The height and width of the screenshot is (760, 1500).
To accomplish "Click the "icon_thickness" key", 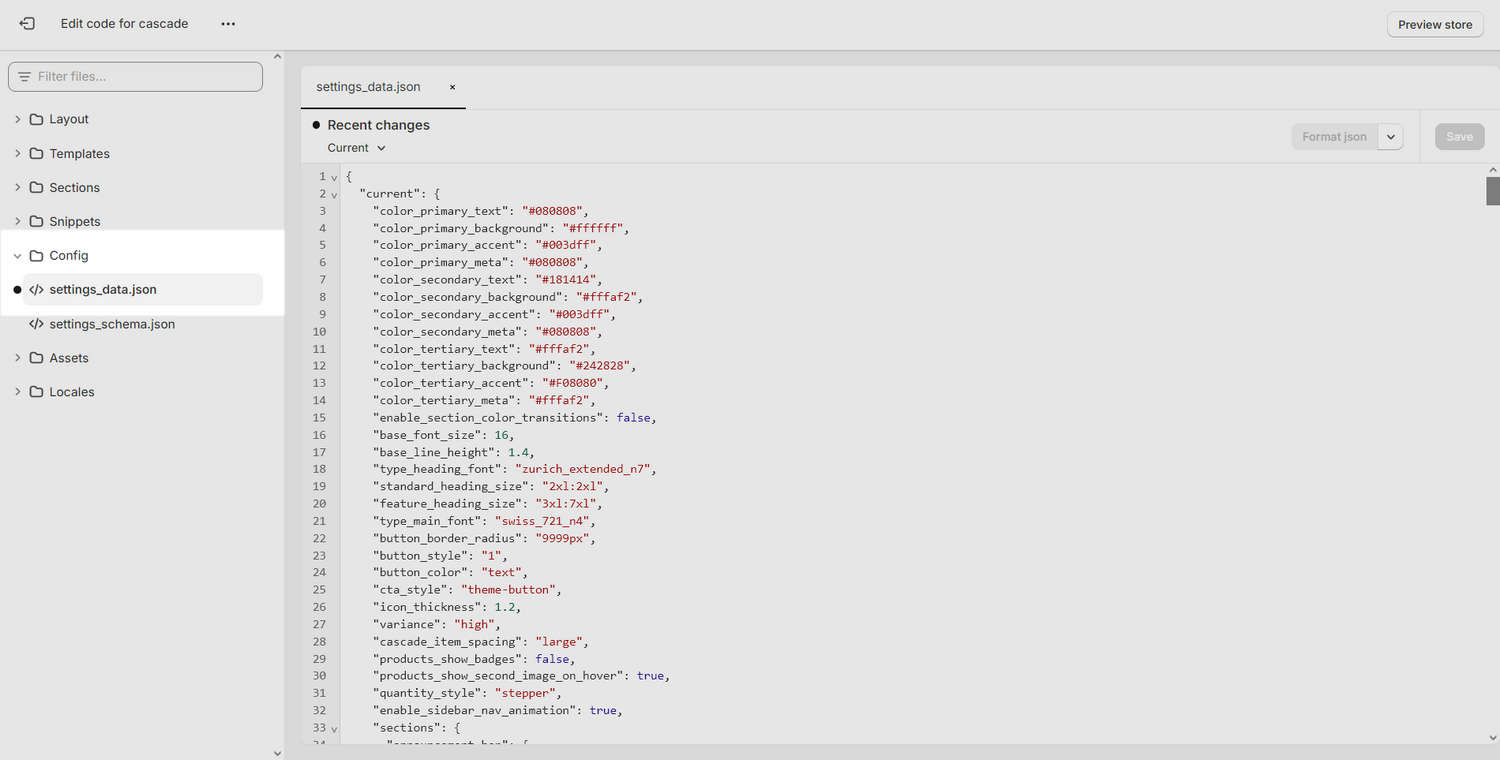I will tap(428, 607).
